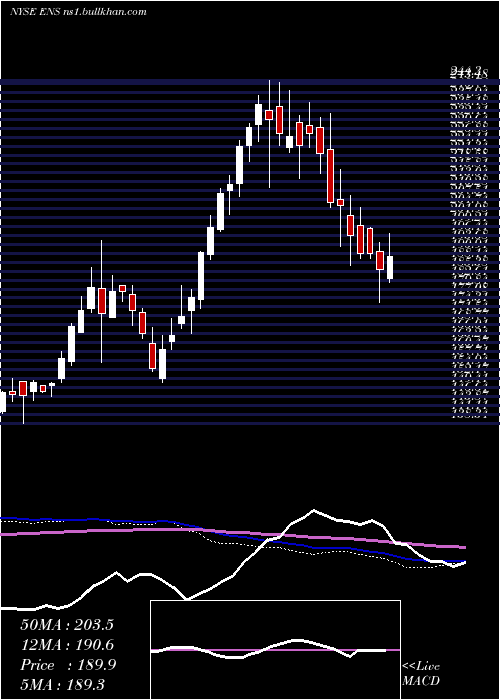Click inside the MACD inset chart

click(275, 650)
